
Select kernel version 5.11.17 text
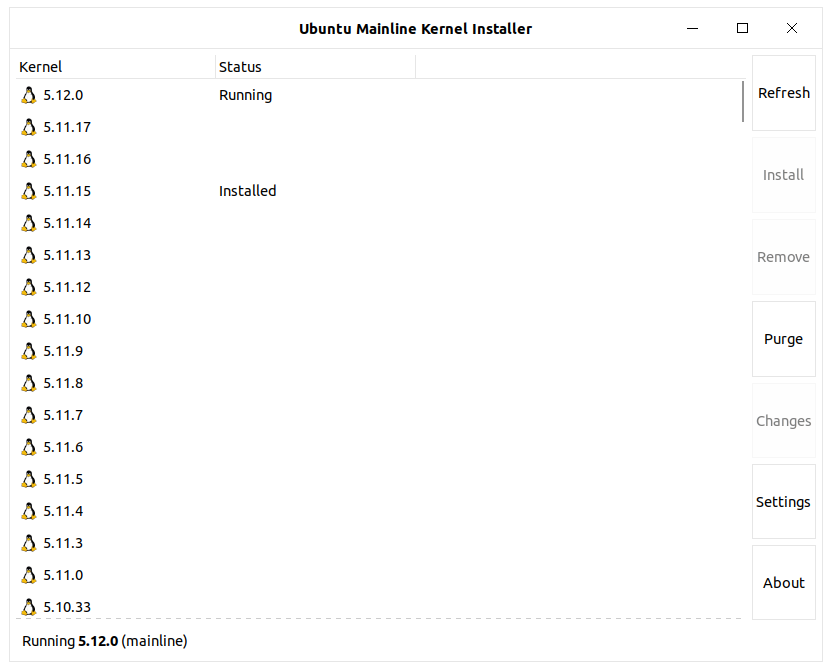click(x=67, y=127)
